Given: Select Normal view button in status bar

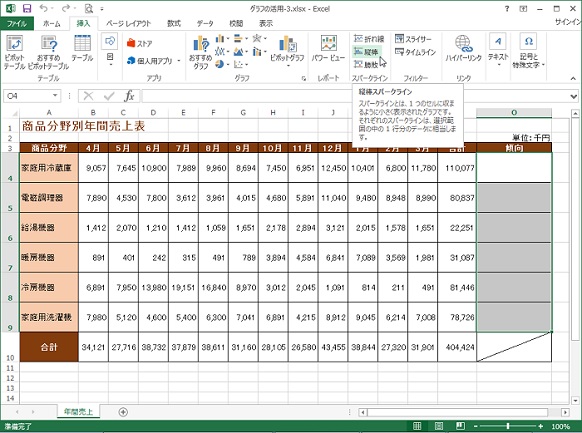Looking at the screenshot, I should [x=417, y=426].
